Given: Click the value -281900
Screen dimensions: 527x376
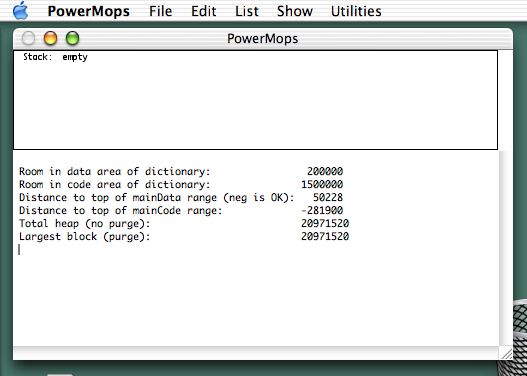Looking at the screenshot, I should (322, 211).
